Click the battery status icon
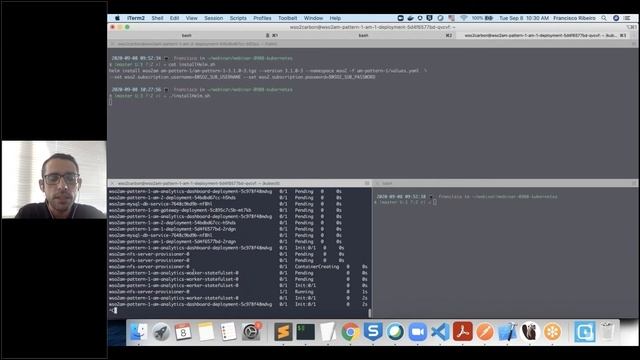 tap(489, 18)
